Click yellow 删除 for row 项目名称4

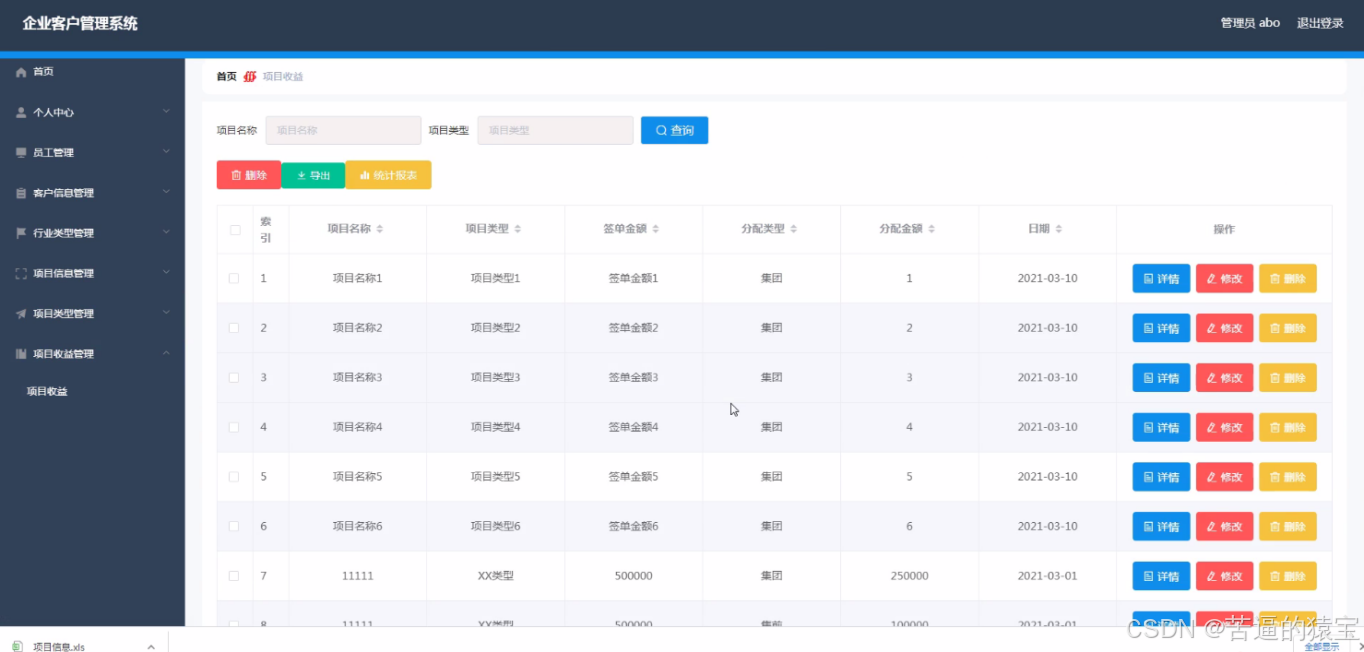coord(1288,427)
